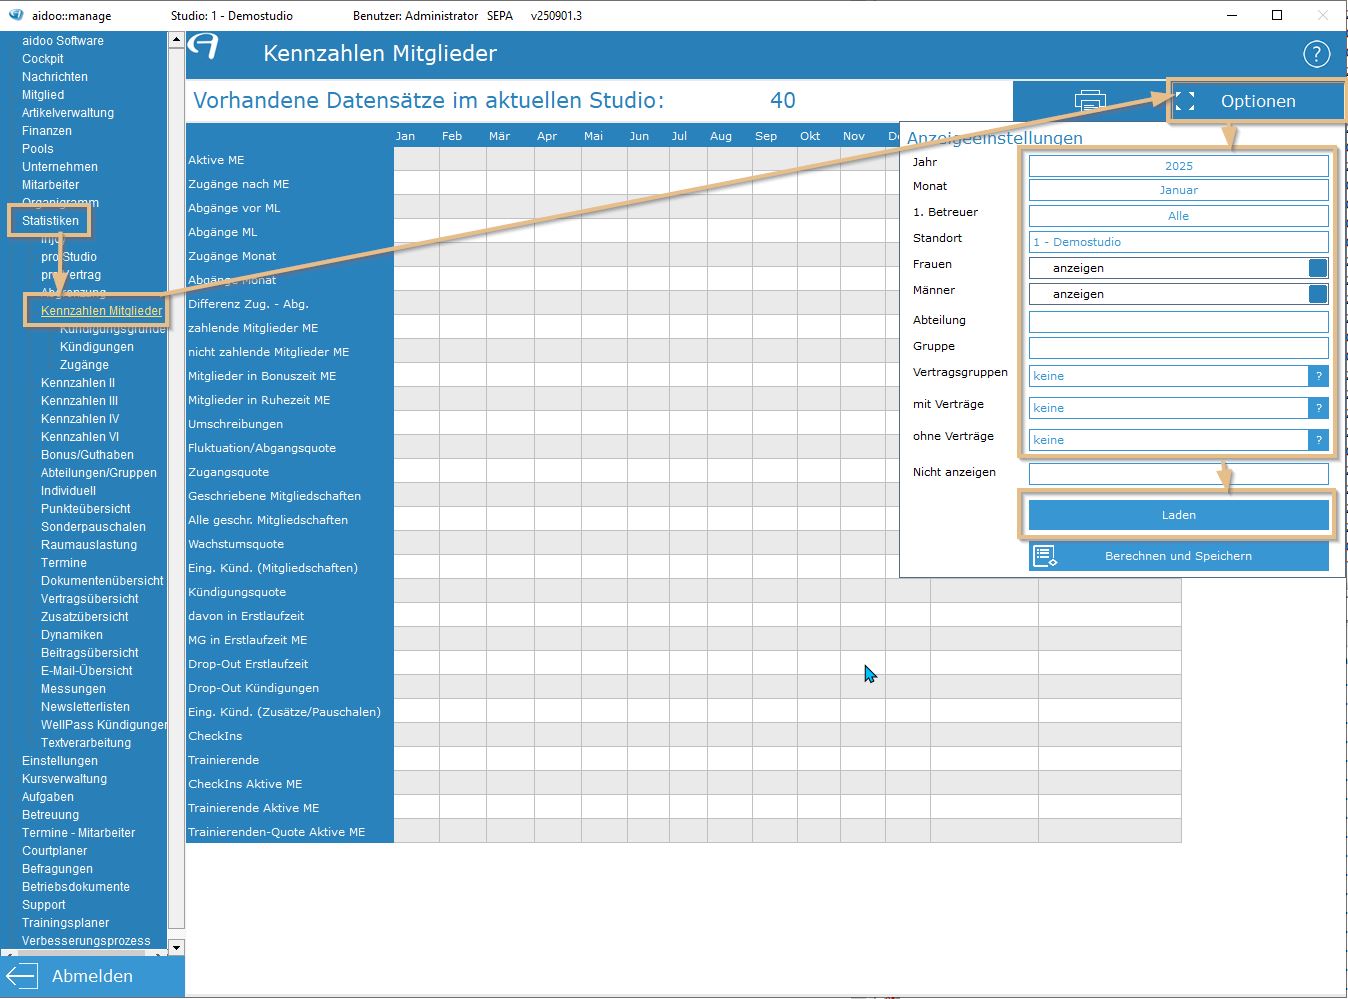This screenshot has width=1348, height=999.
Task: Open the Monat Januar dropdown
Action: pyautogui.click(x=1179, y=190)
